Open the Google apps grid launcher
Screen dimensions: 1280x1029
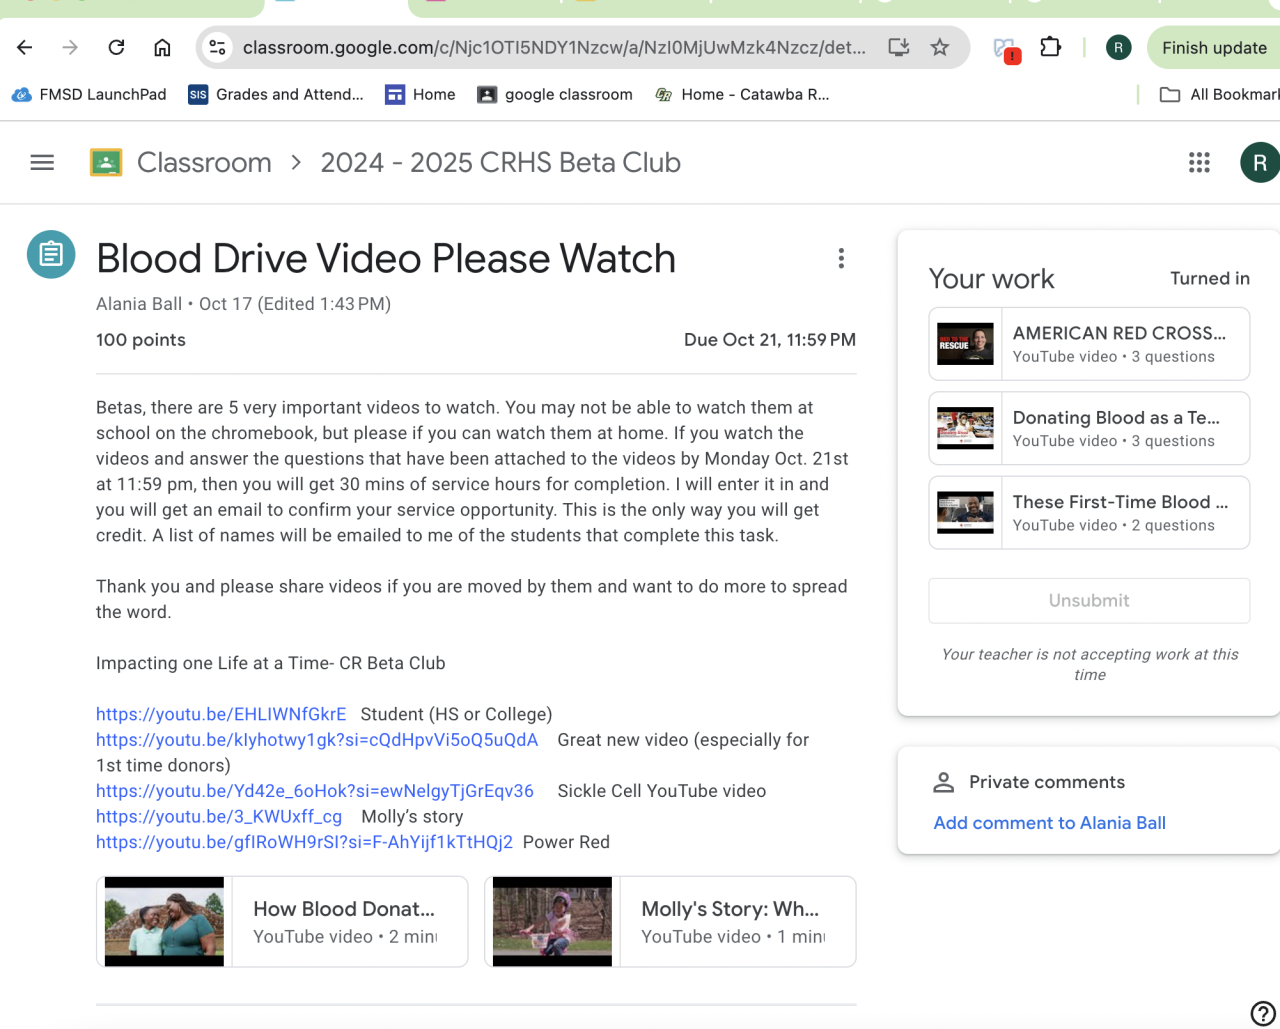[x=1199, y=162]
